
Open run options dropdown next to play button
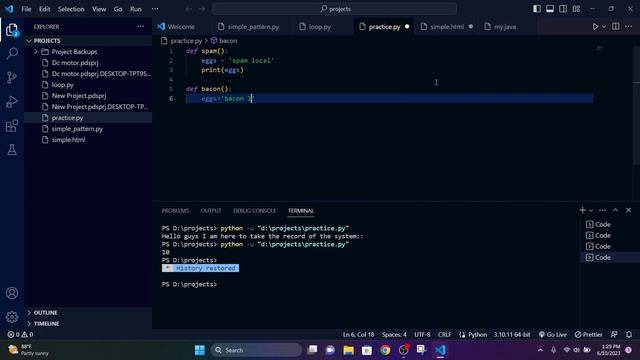pyautogui.click(x=604, y=27)
